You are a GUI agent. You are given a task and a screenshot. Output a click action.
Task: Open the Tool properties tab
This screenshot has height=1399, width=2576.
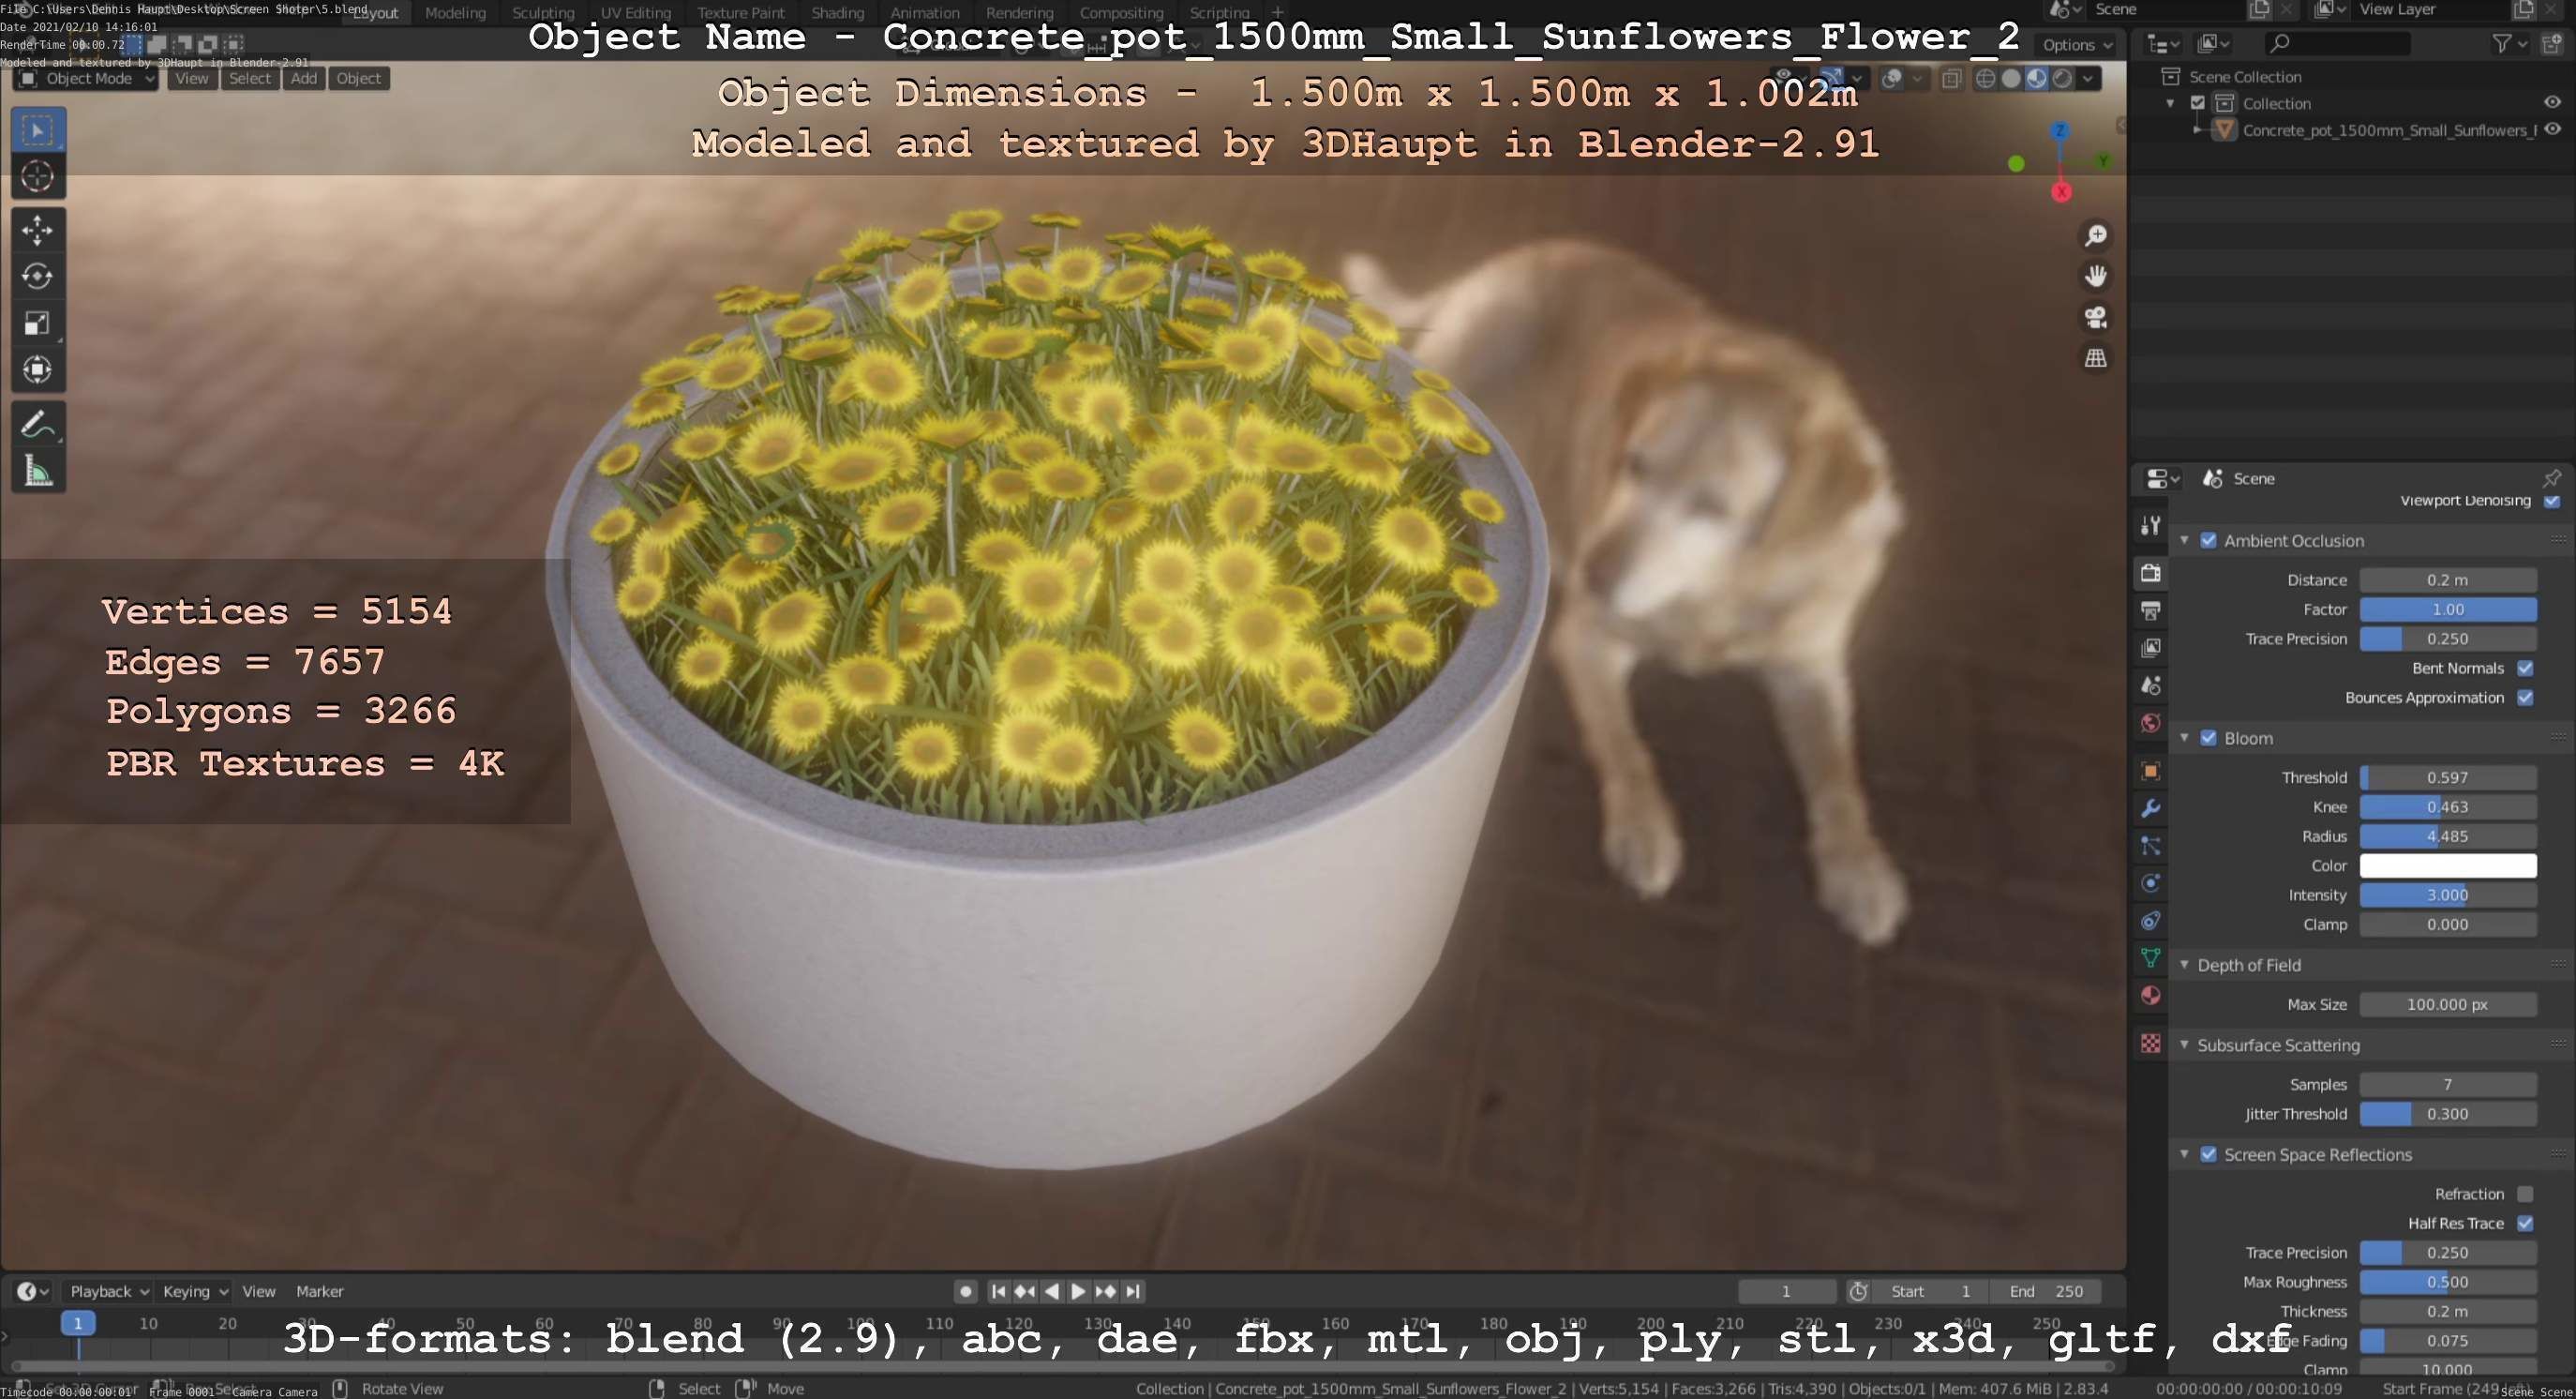pyautogui.click(x=2150, y=525)
